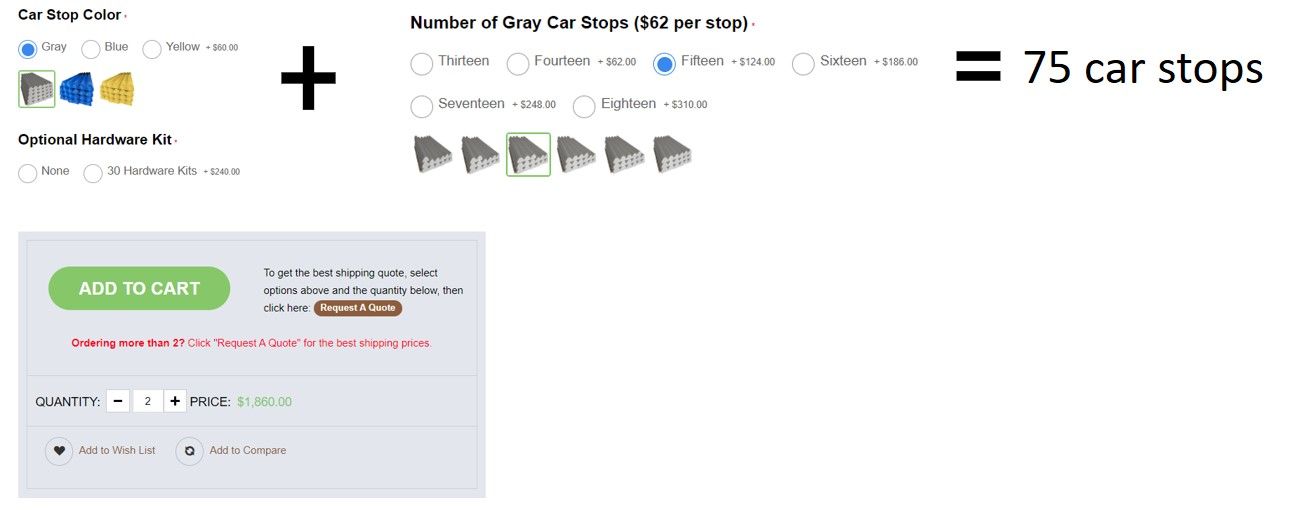Decrease quantity with minus button
This screenshot has width=1295, height=510.
click(x=118, y=401)
